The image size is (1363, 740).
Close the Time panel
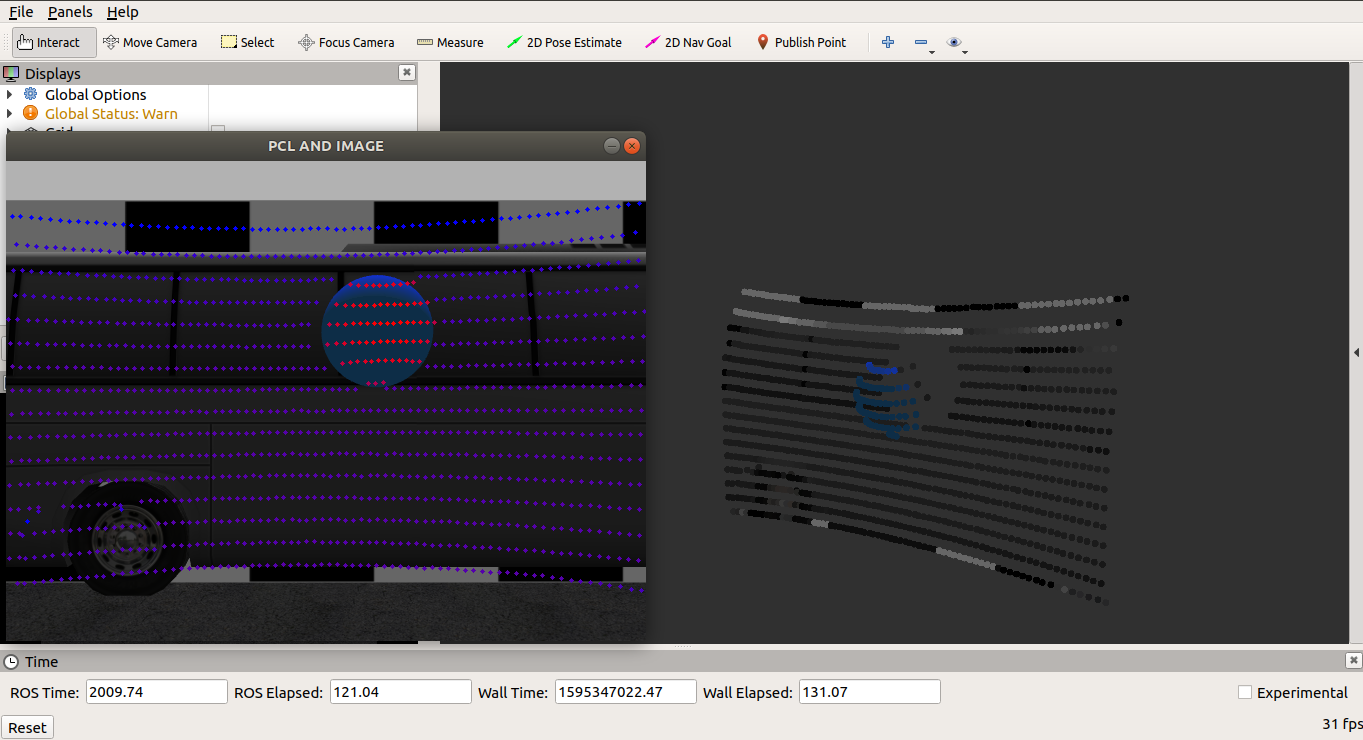[1353, 660]
